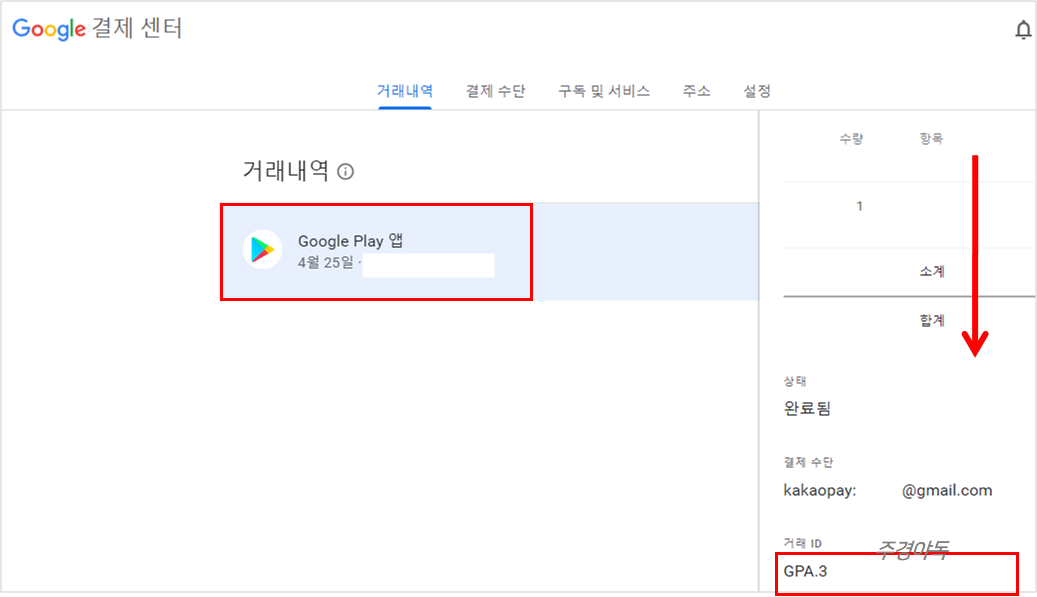Click the info icon beside 거래내역 heading
1037x597 pixels.
click(346, 171)
